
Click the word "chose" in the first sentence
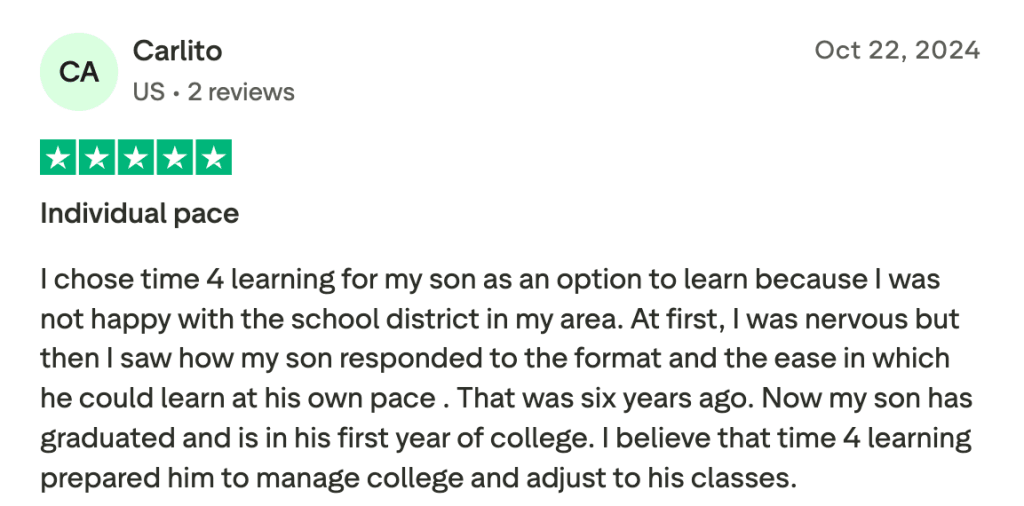click(92, 278)
